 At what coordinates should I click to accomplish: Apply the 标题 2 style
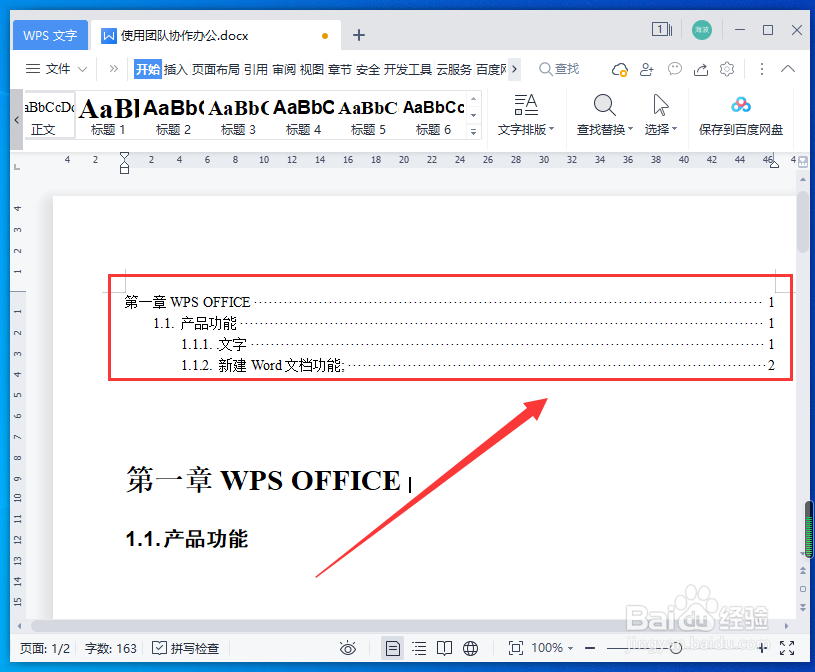tap(173, 115)
